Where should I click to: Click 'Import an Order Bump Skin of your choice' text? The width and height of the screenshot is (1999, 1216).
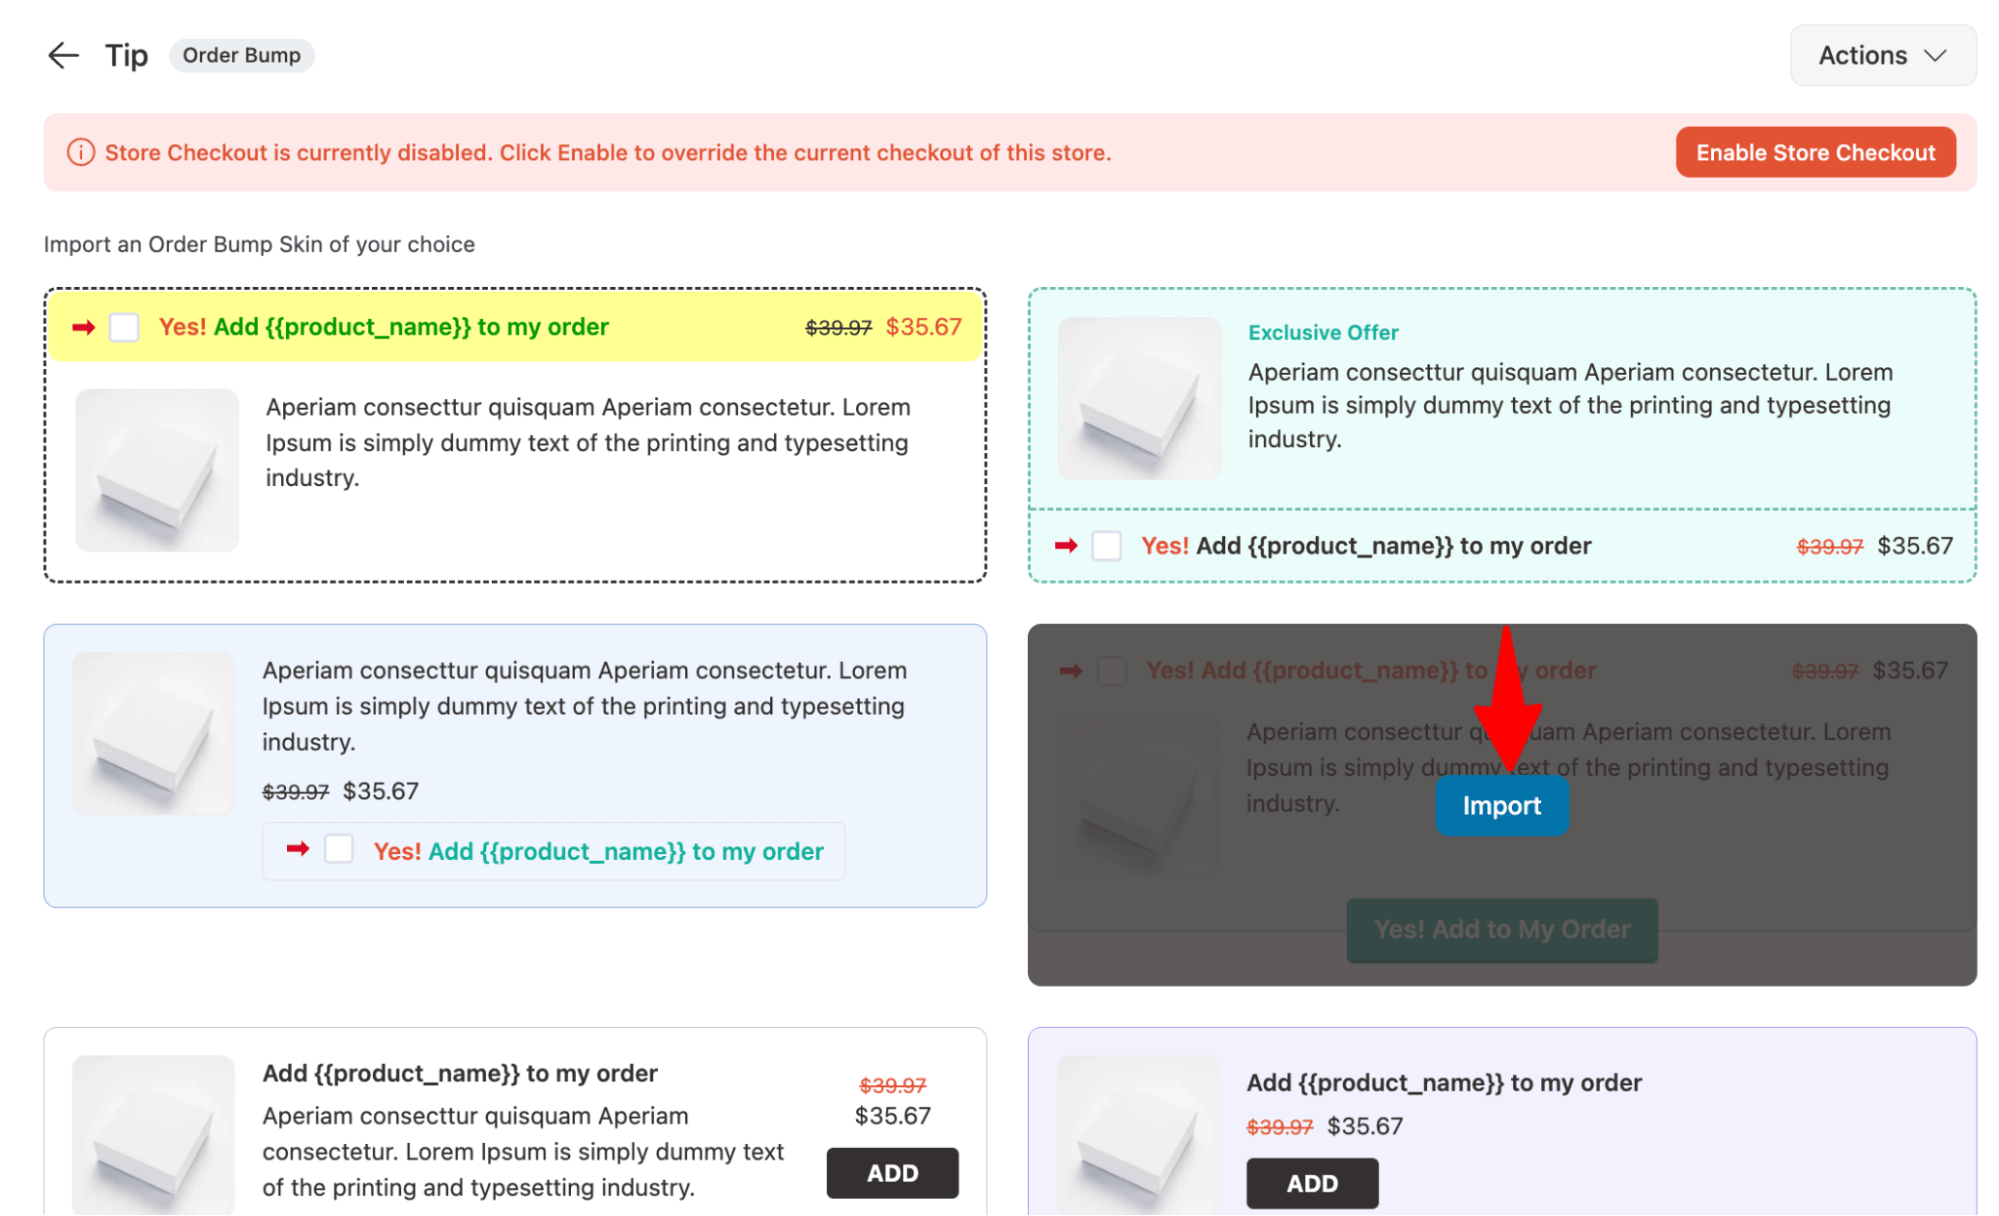pos(259,244)
